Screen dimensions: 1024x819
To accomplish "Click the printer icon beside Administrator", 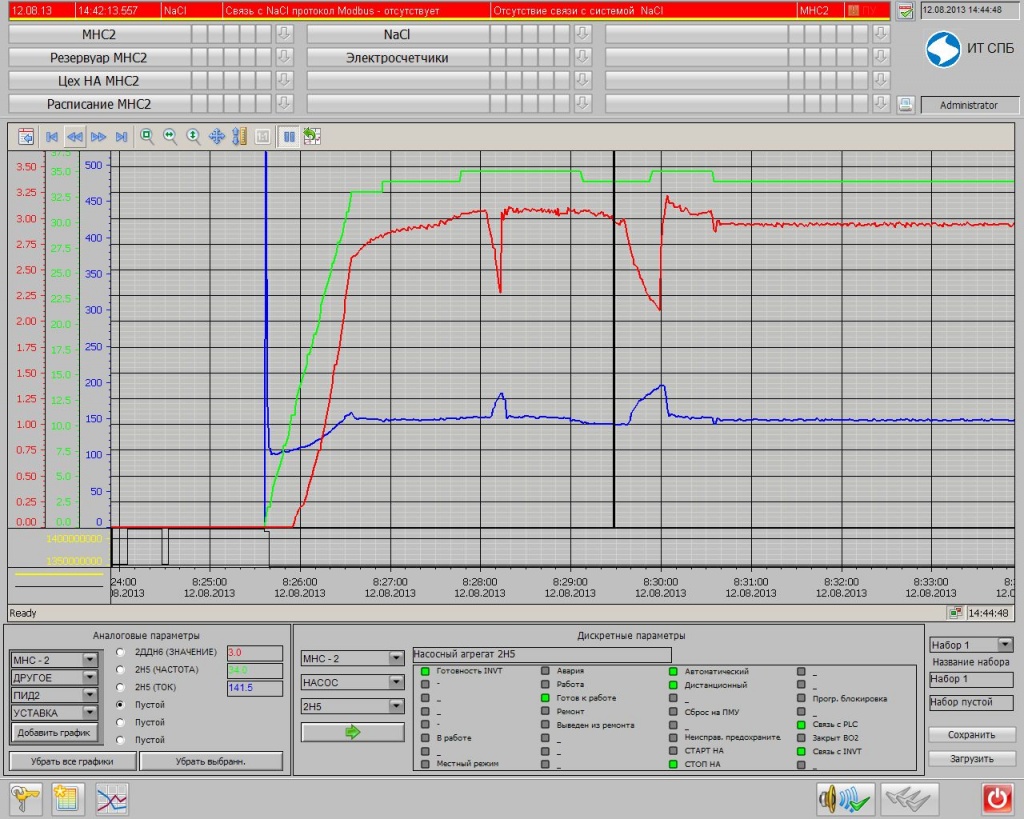I will [x=906, y=104].
